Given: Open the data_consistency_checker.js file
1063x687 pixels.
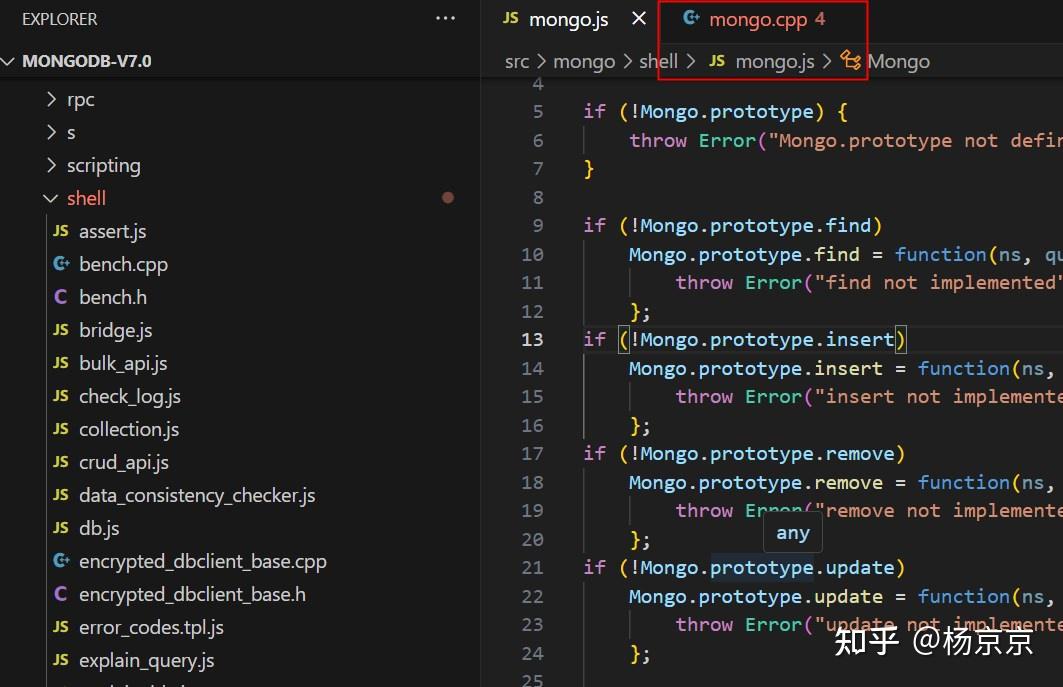Looking at the screenshot, I should [x=197, y=495].
